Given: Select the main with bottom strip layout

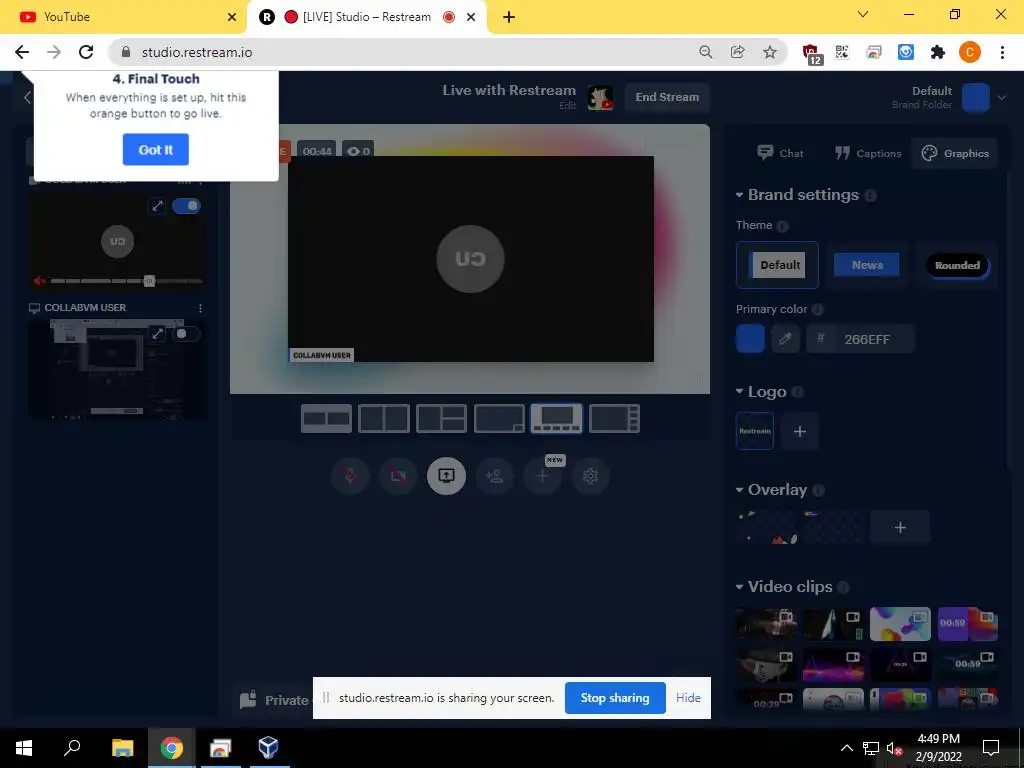Looking at the screenshot, I should click(x=556, y=419).
